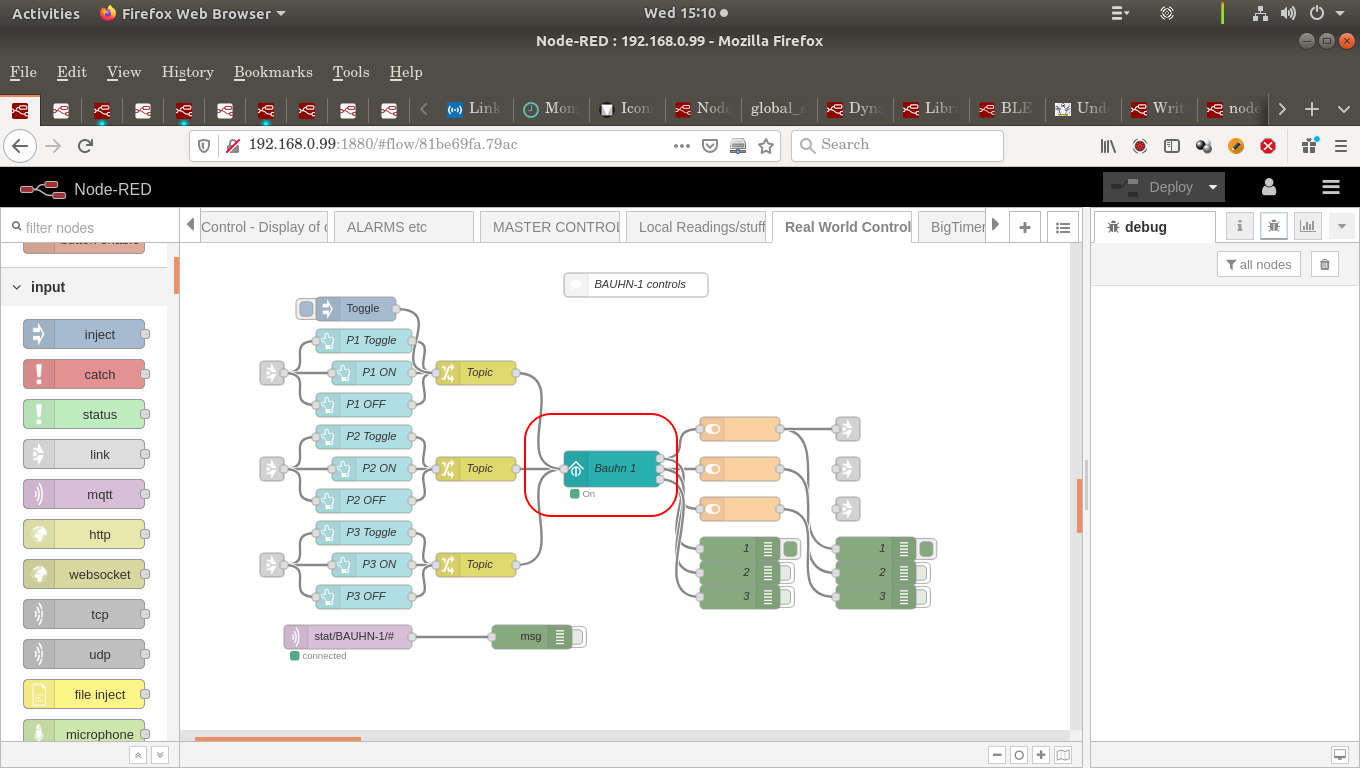The image size is (1360, 768).
Task: Click the Deploy button
Action: pyautogui.click(x=1168, y=186)
